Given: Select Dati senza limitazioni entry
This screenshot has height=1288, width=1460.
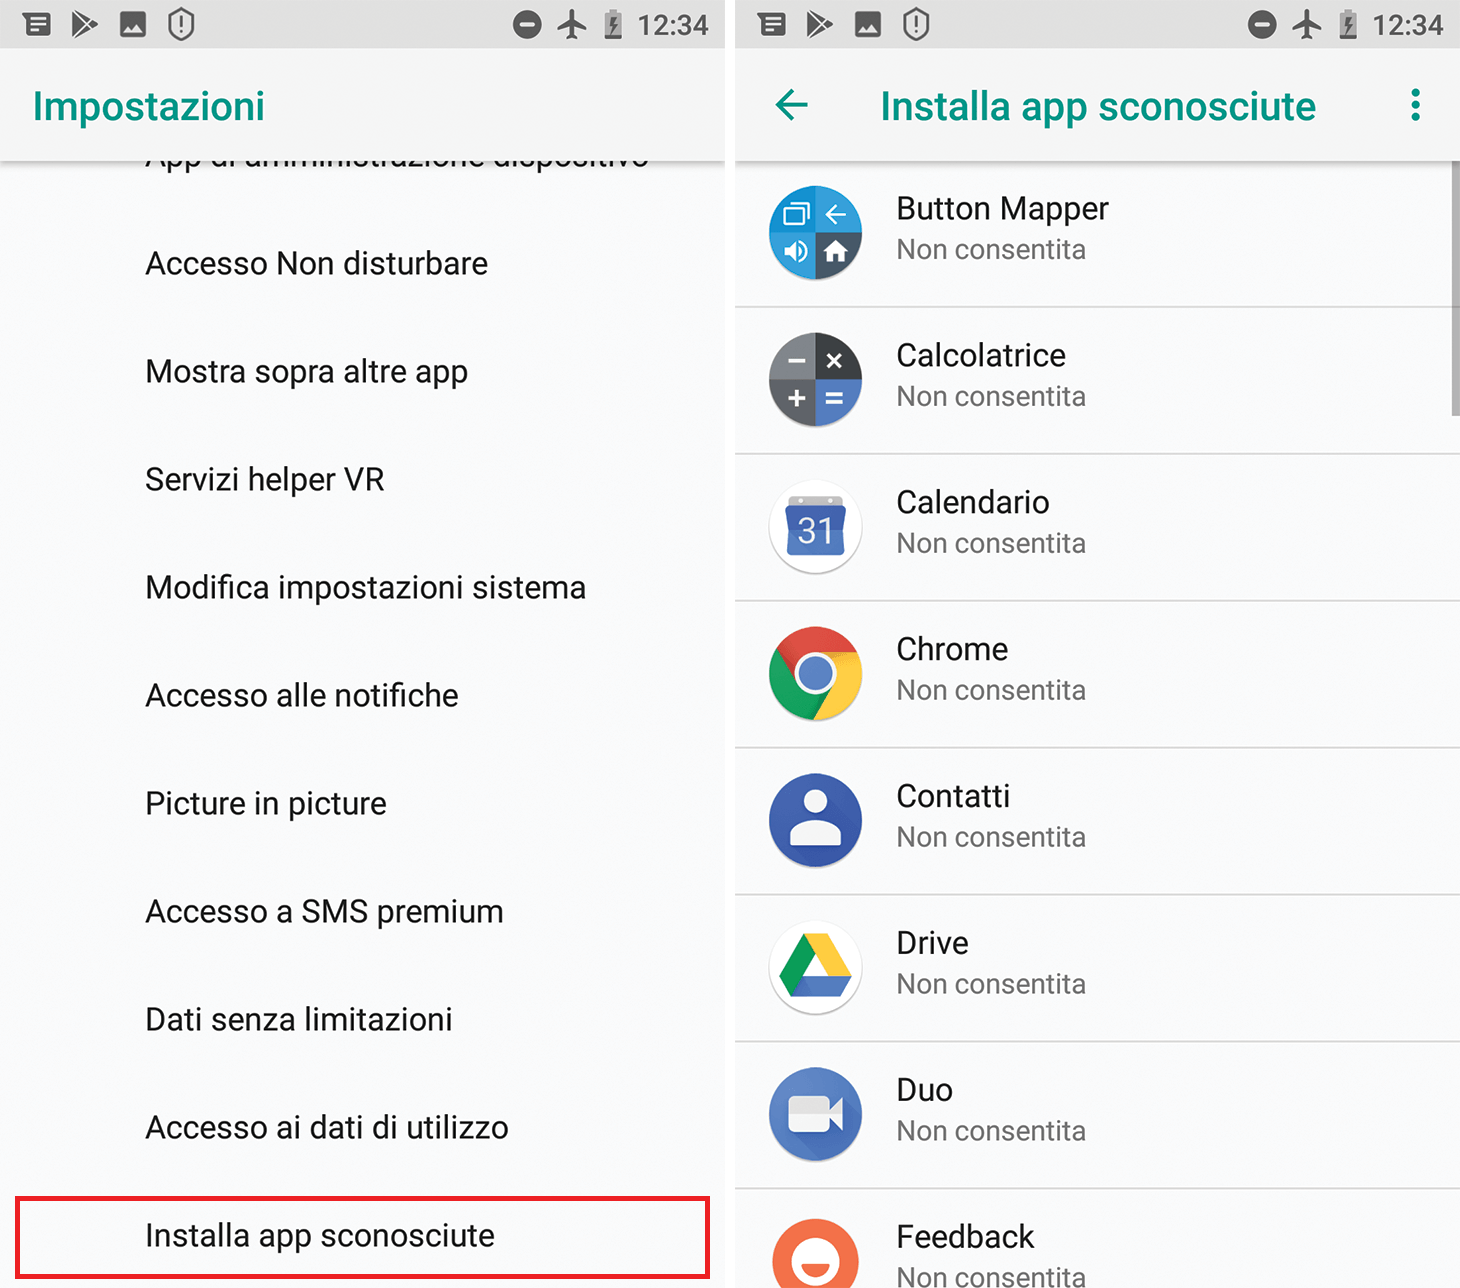Looking at the screenshot, I should pos(362,1020).
